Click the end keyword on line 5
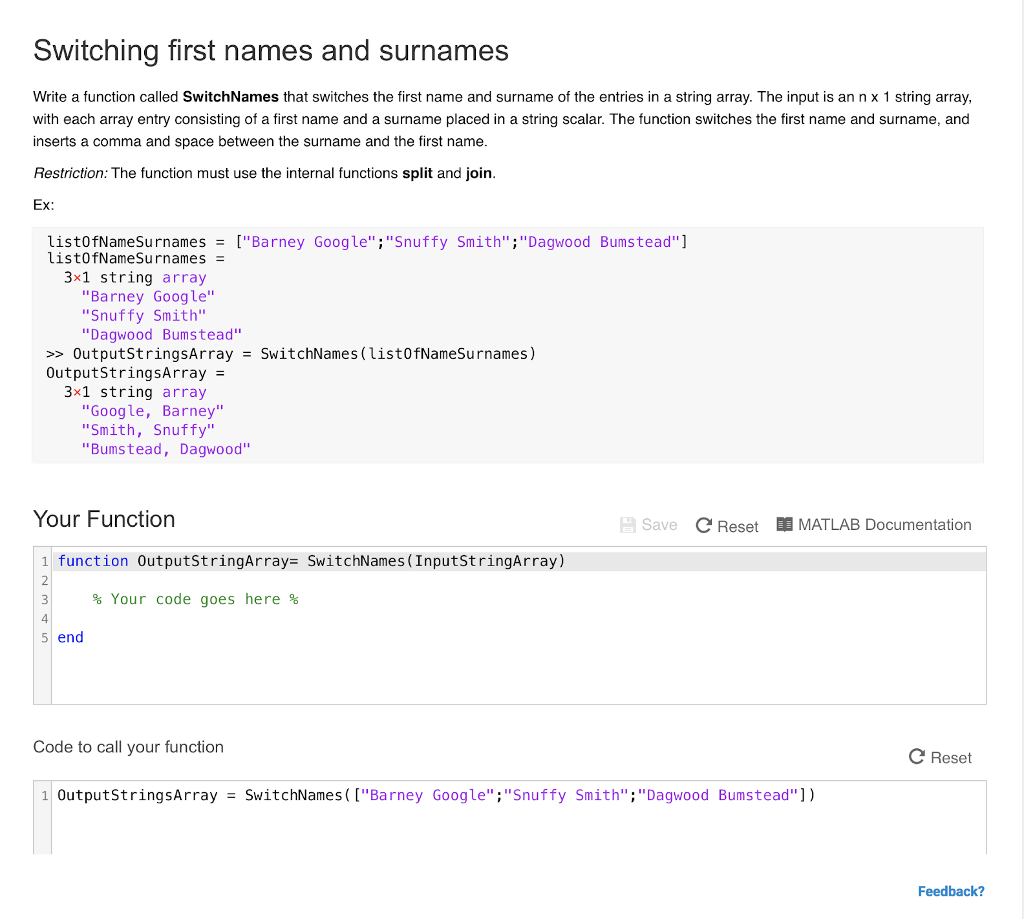Screen dimensions: 1024x919 pos(70,637)
